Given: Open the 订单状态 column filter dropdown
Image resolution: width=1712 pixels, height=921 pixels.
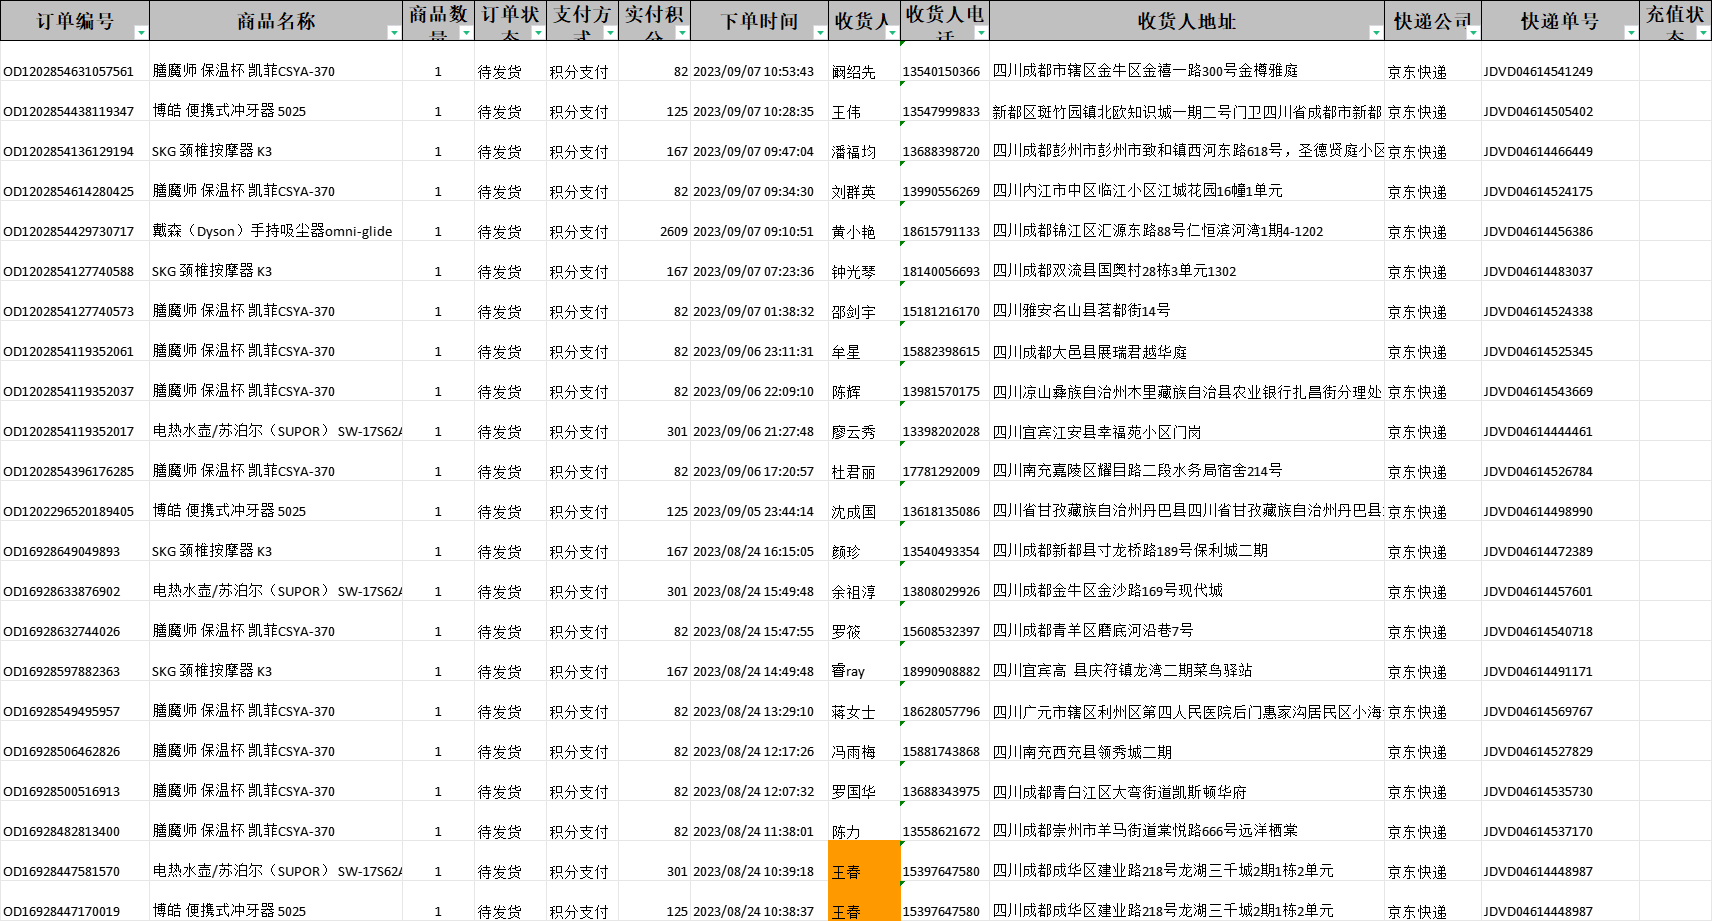Looking at the screenshot, I should tap(538, 33).
